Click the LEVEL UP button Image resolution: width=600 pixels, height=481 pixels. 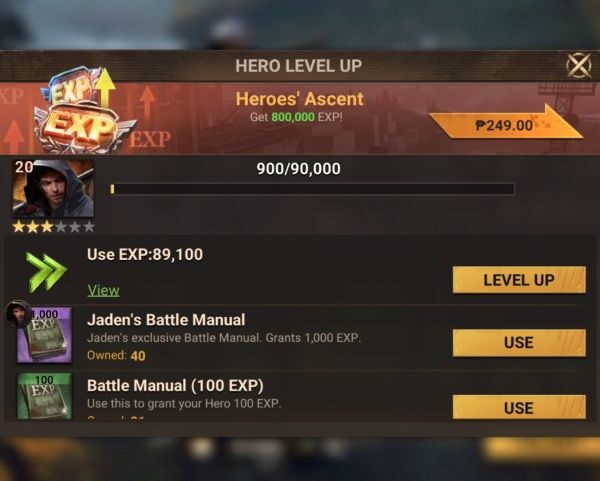tap(519, 280)
